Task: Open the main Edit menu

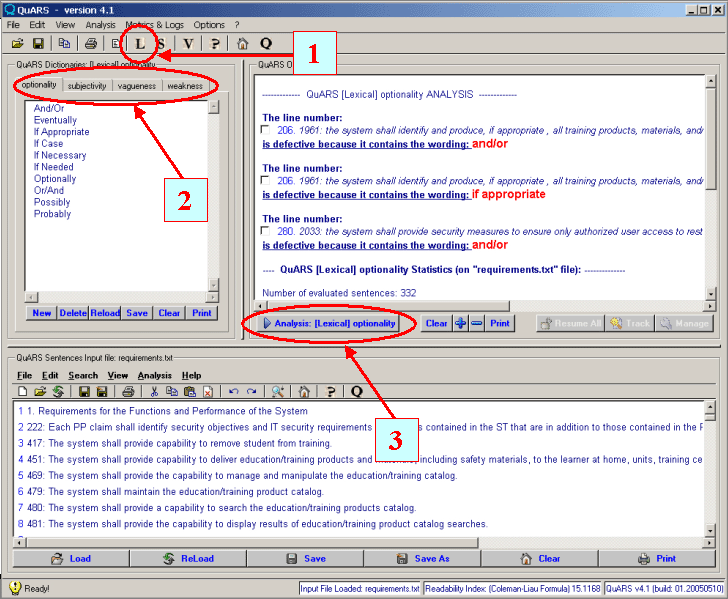Action: tap(37, 25)
